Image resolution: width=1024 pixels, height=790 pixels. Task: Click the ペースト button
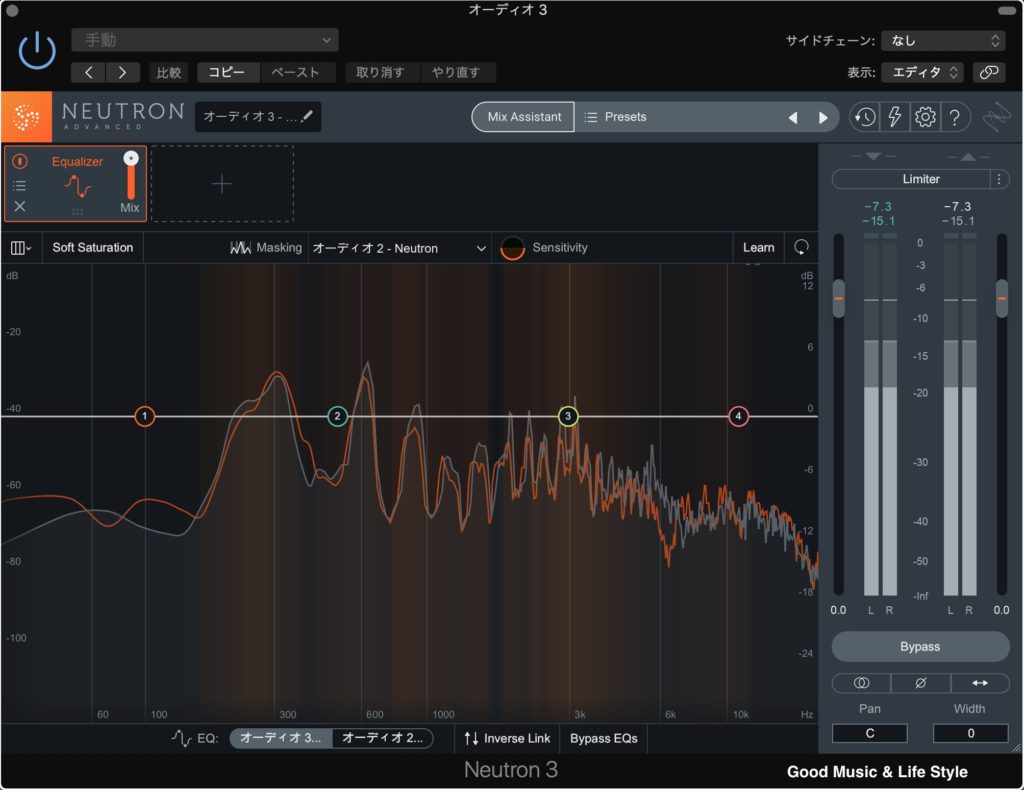pyautogui.click(x=296, y=72)
